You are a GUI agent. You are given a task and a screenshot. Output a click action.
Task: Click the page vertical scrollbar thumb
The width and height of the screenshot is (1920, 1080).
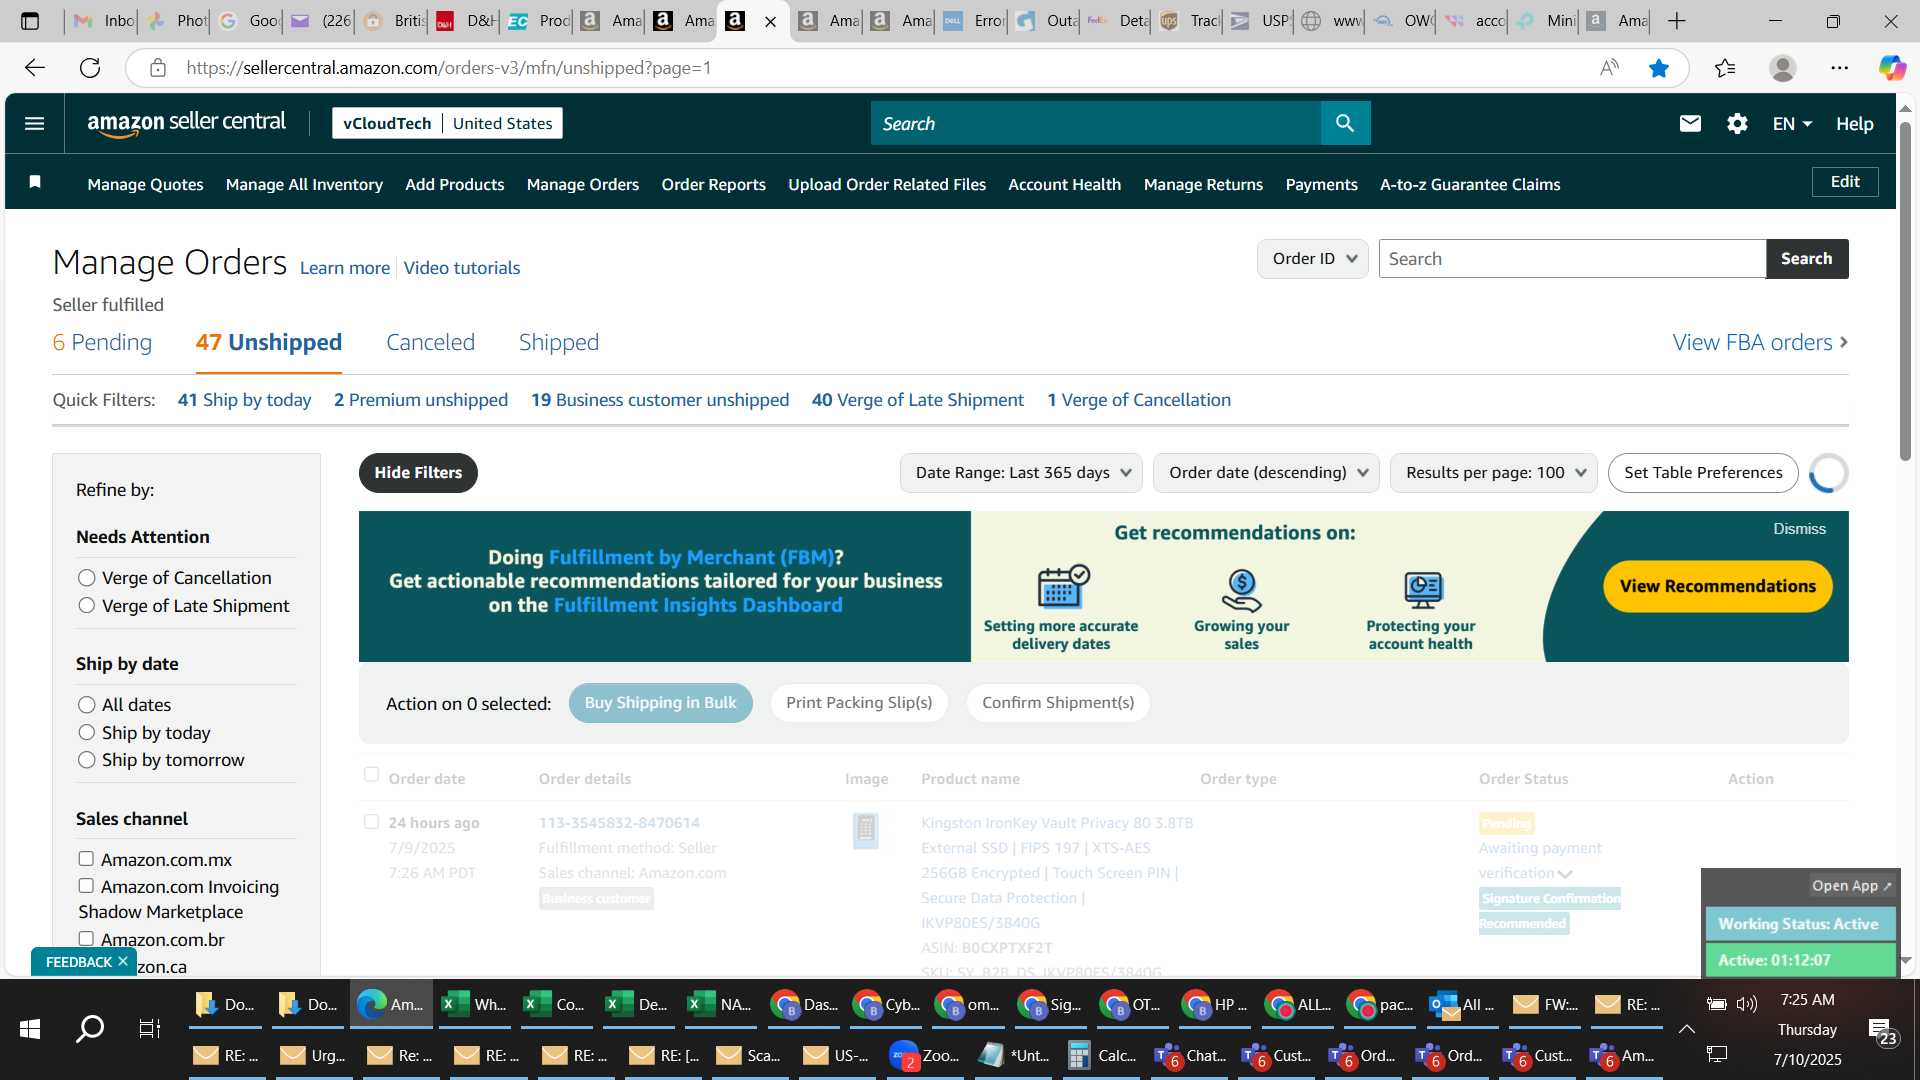(1905, 290)
